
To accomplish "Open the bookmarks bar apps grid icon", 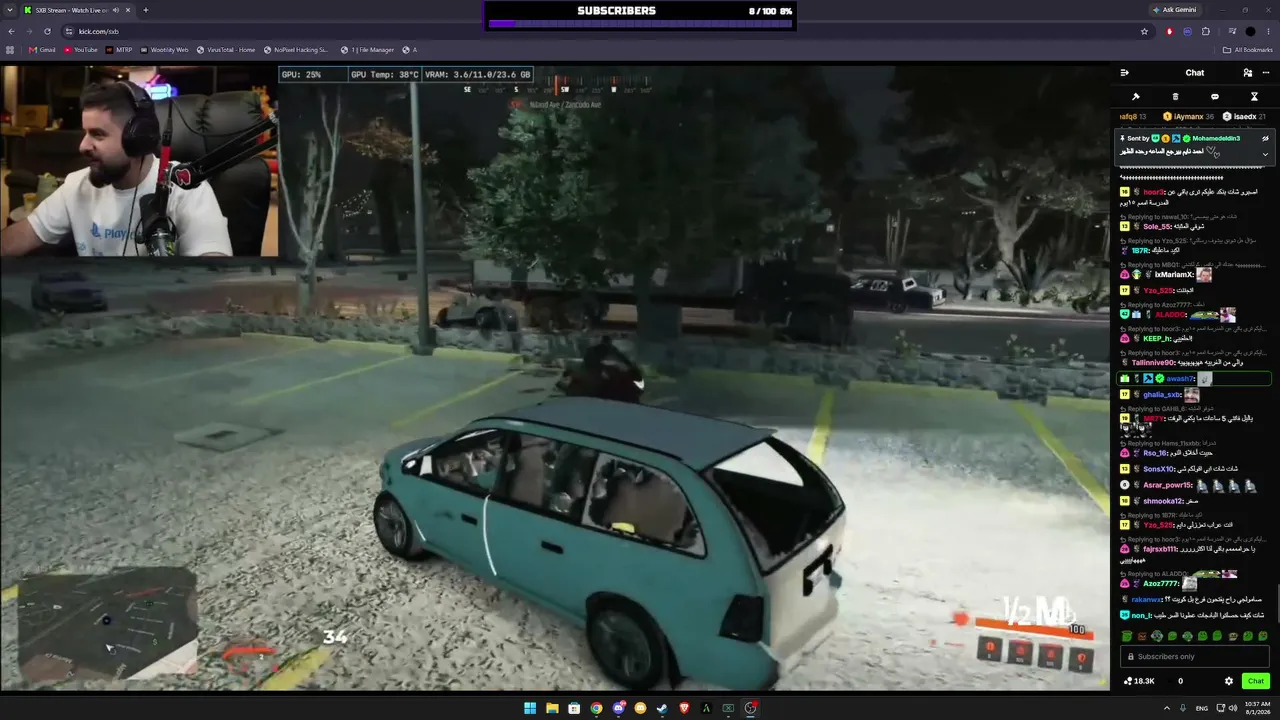I will tap(11, 50).
